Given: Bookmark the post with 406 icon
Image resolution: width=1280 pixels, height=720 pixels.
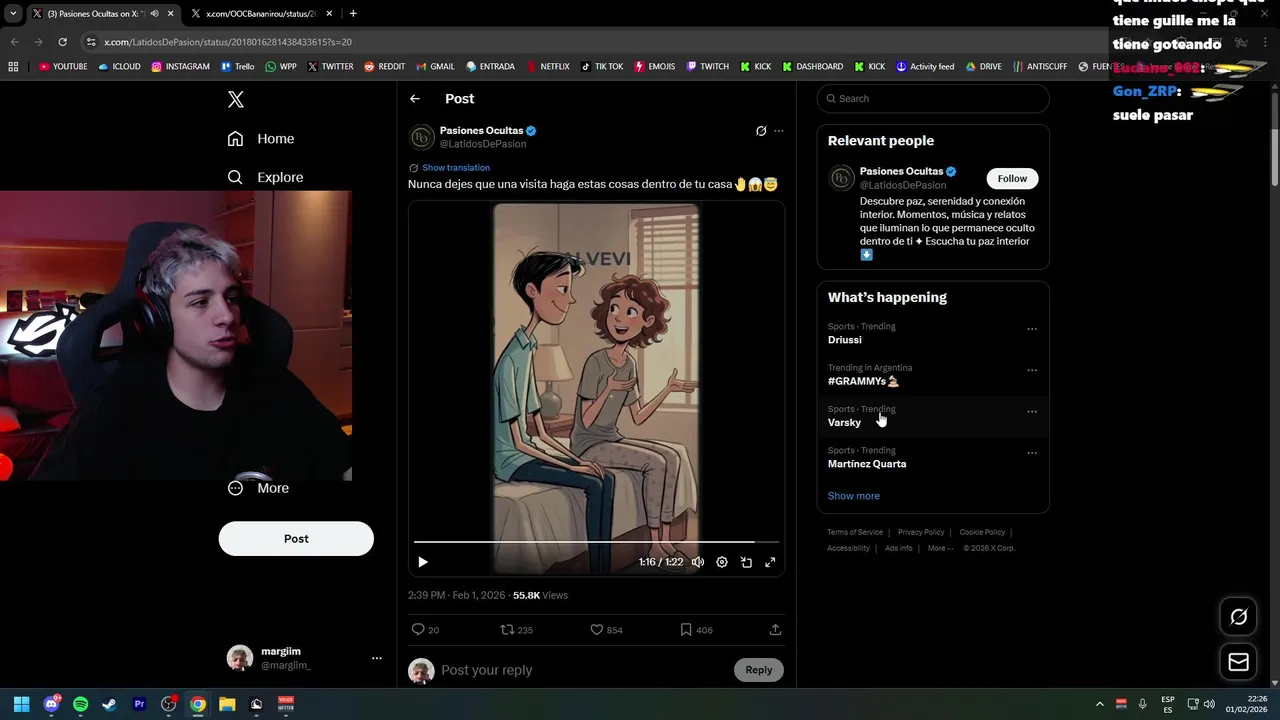Looking at the screenshot, I should pos(686,630).
